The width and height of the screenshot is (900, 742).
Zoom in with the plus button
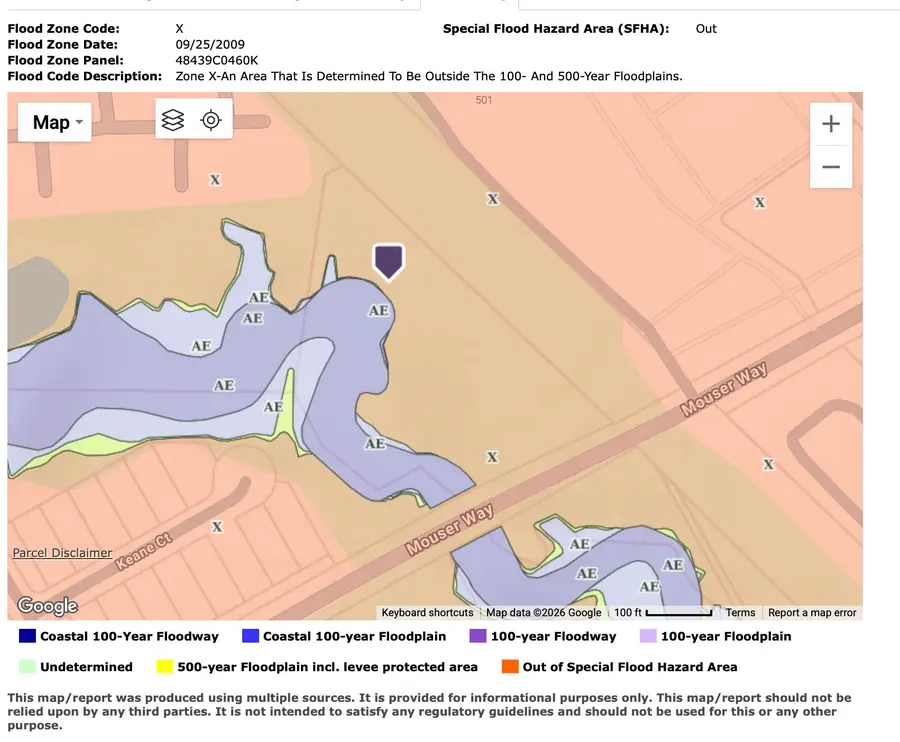tap(830, 125)
